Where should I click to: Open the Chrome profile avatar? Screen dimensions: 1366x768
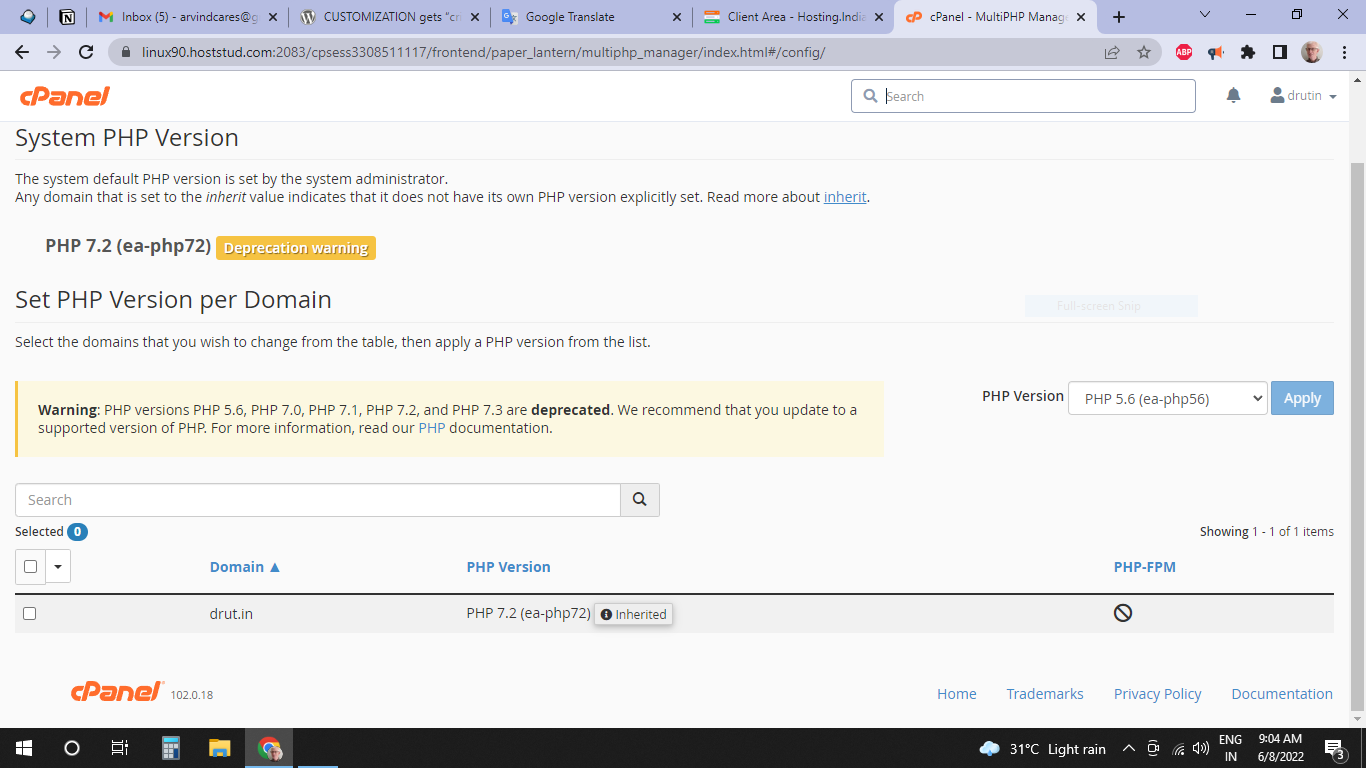(x=1311, y=52)
